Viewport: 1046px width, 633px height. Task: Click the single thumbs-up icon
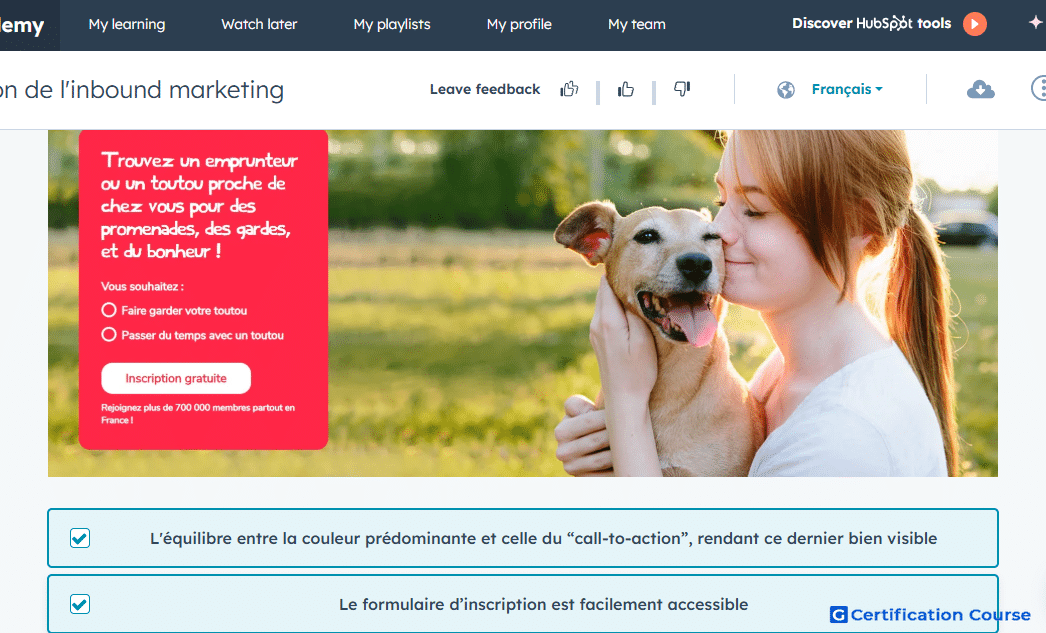coord(626,89)
